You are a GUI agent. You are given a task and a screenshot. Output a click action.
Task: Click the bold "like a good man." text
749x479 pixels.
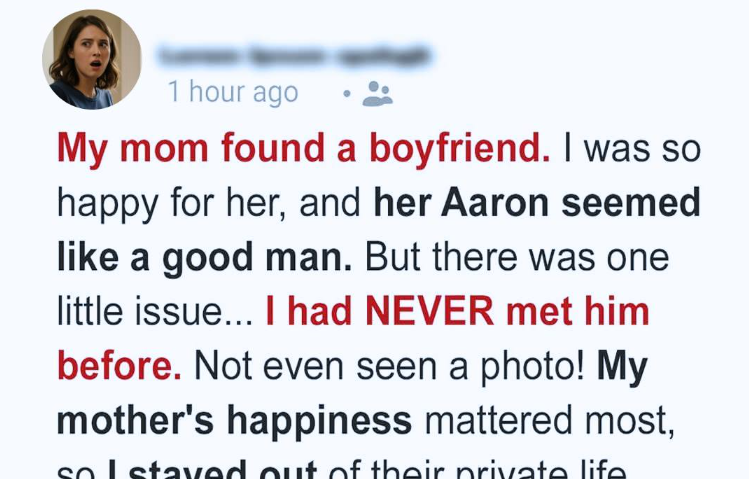(x=204, y=258)
